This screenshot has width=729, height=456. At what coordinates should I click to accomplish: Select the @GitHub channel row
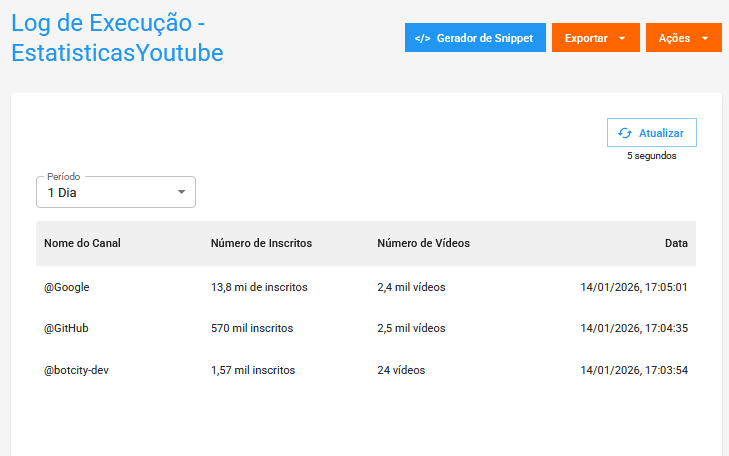[x=67, y=328]
